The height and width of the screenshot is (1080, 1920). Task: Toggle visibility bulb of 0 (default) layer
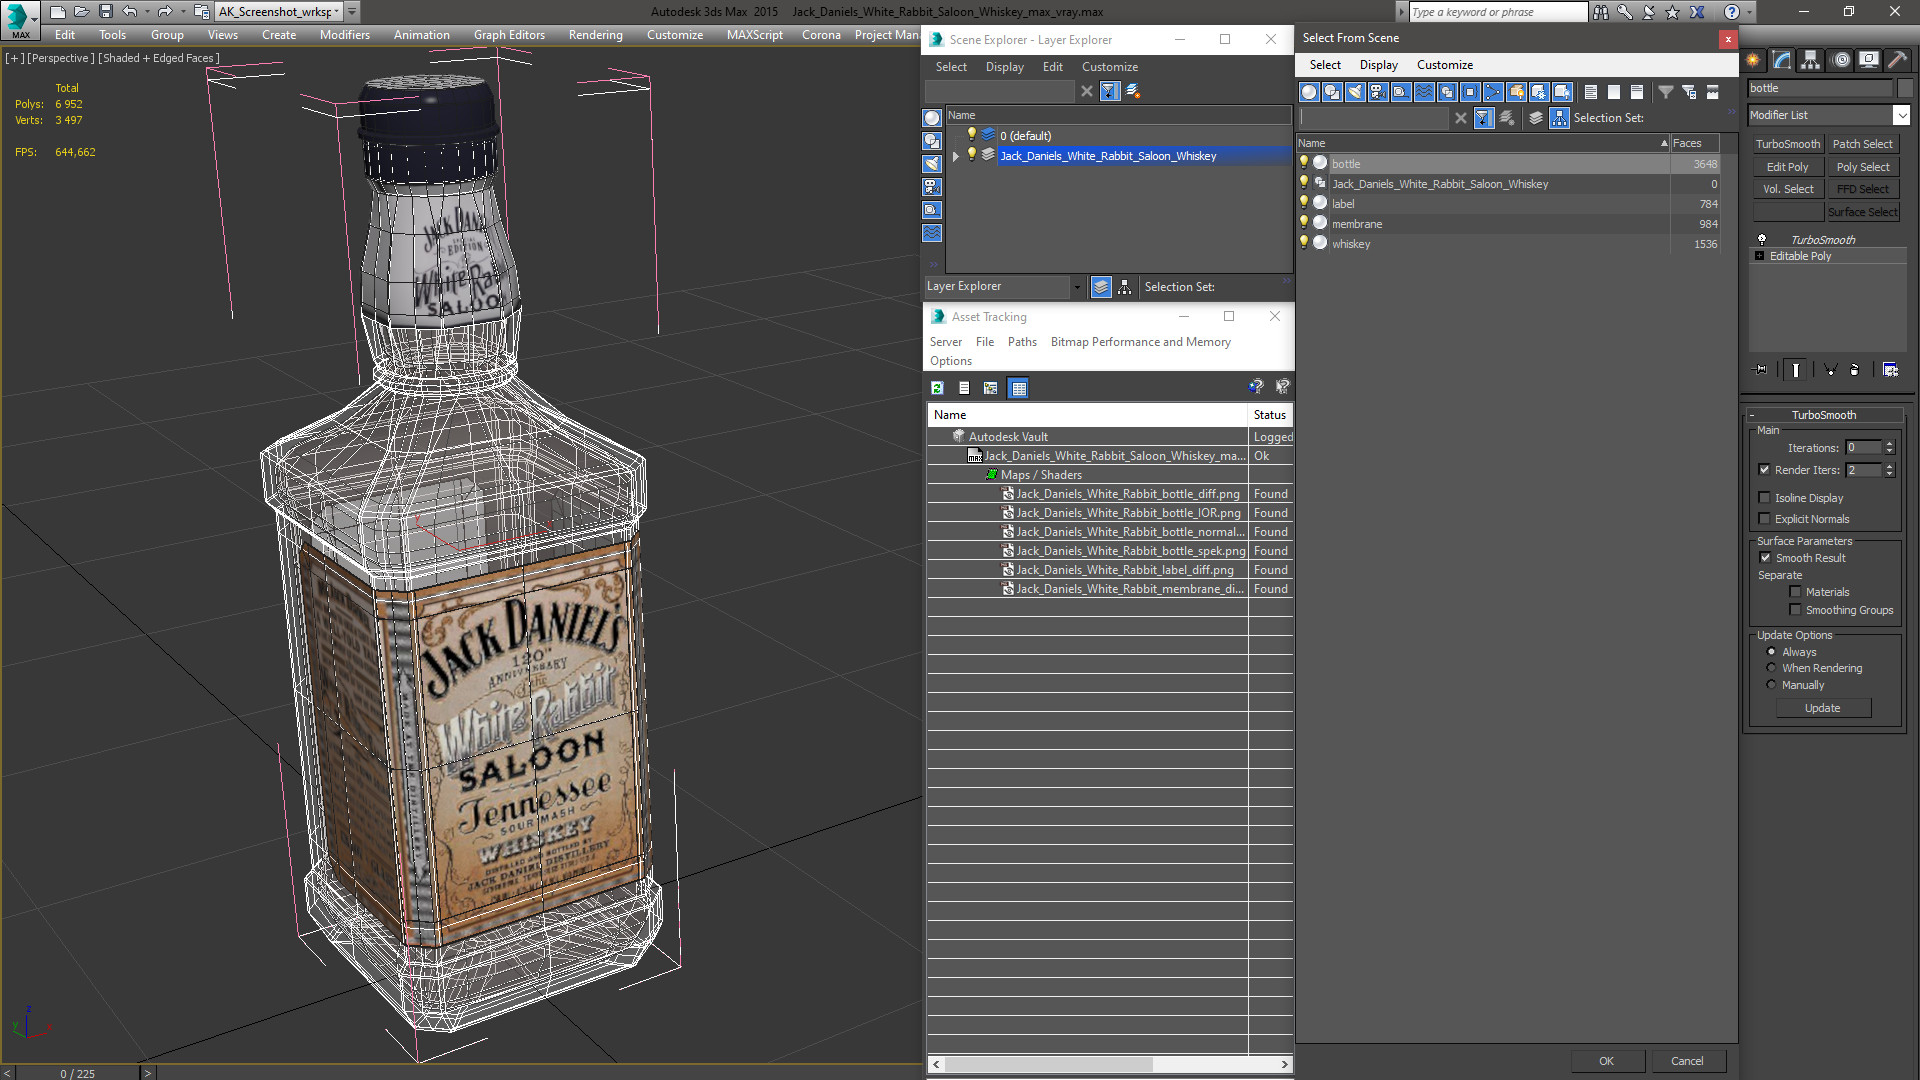971,135
